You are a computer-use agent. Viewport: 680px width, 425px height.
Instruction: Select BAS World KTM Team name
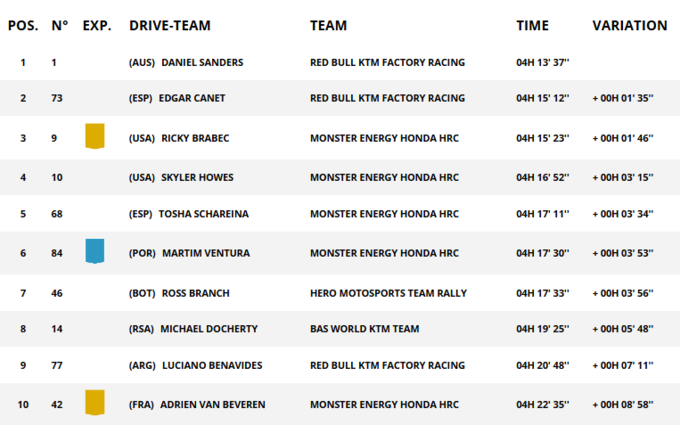point(364,329)
